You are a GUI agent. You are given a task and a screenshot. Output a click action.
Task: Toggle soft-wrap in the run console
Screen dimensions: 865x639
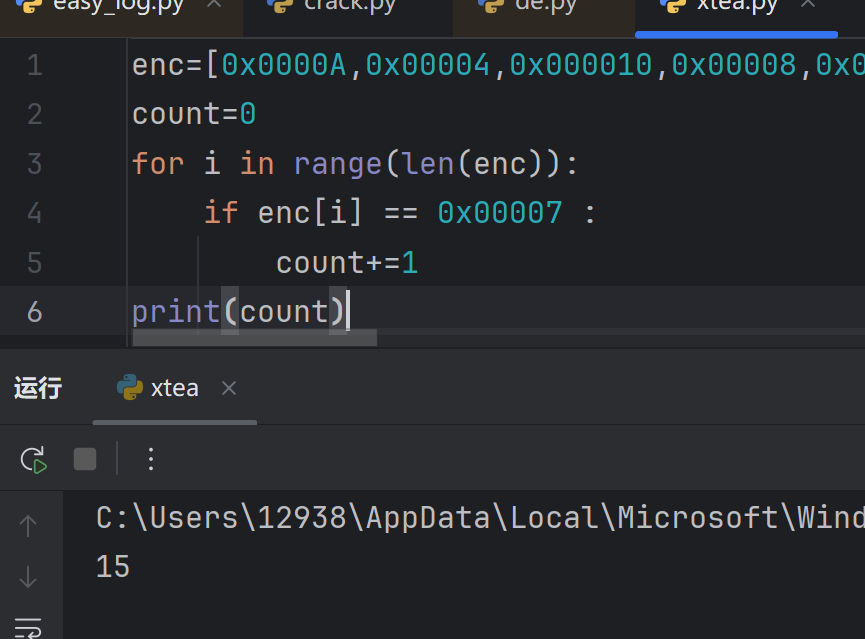click(28, 627)
